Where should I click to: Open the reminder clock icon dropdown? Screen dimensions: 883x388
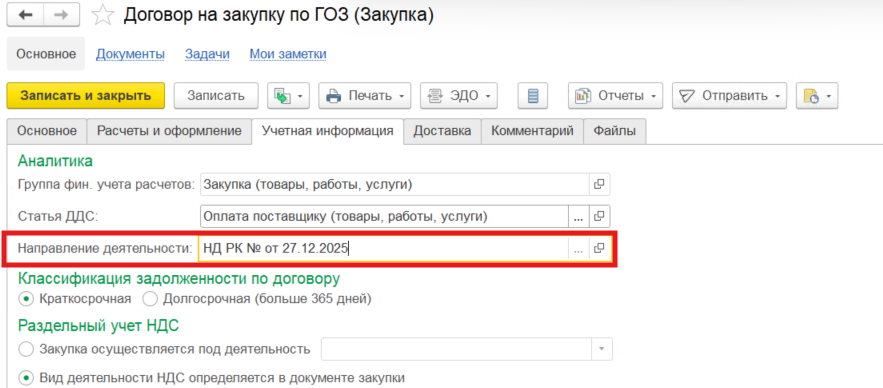pyautogui.click(x=817, y=96)
